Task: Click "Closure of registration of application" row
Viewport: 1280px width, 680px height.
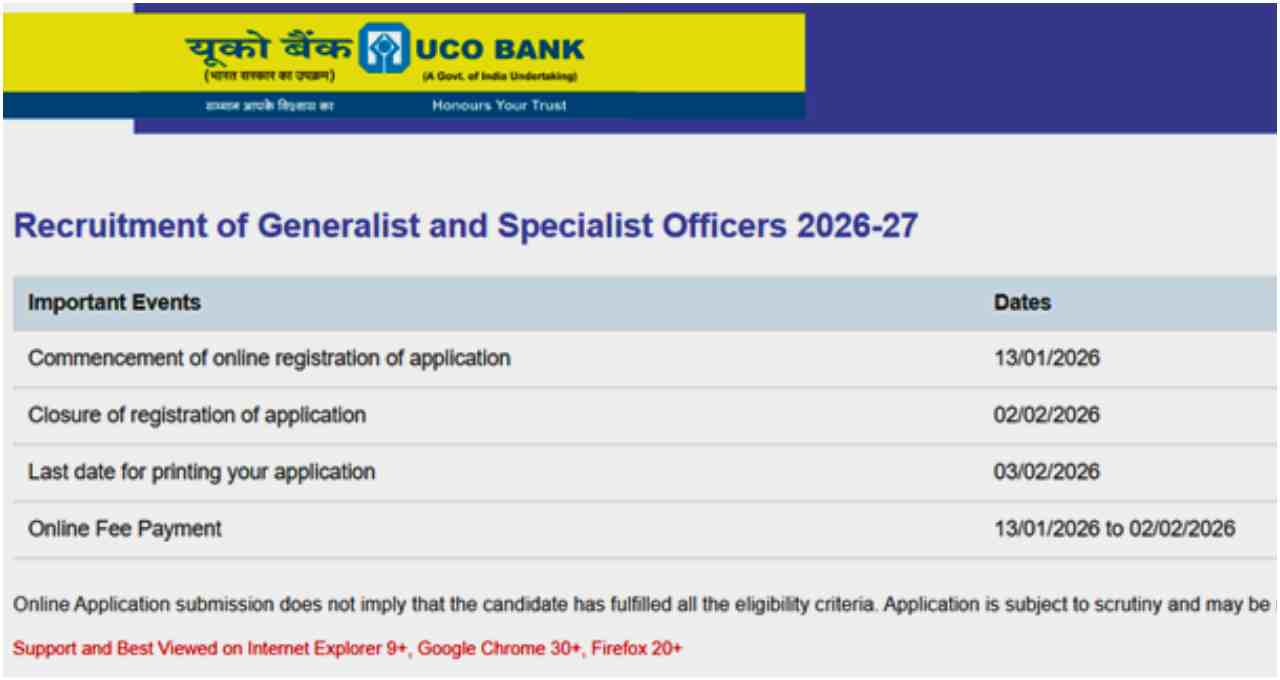Action: [x=197, y=414]
